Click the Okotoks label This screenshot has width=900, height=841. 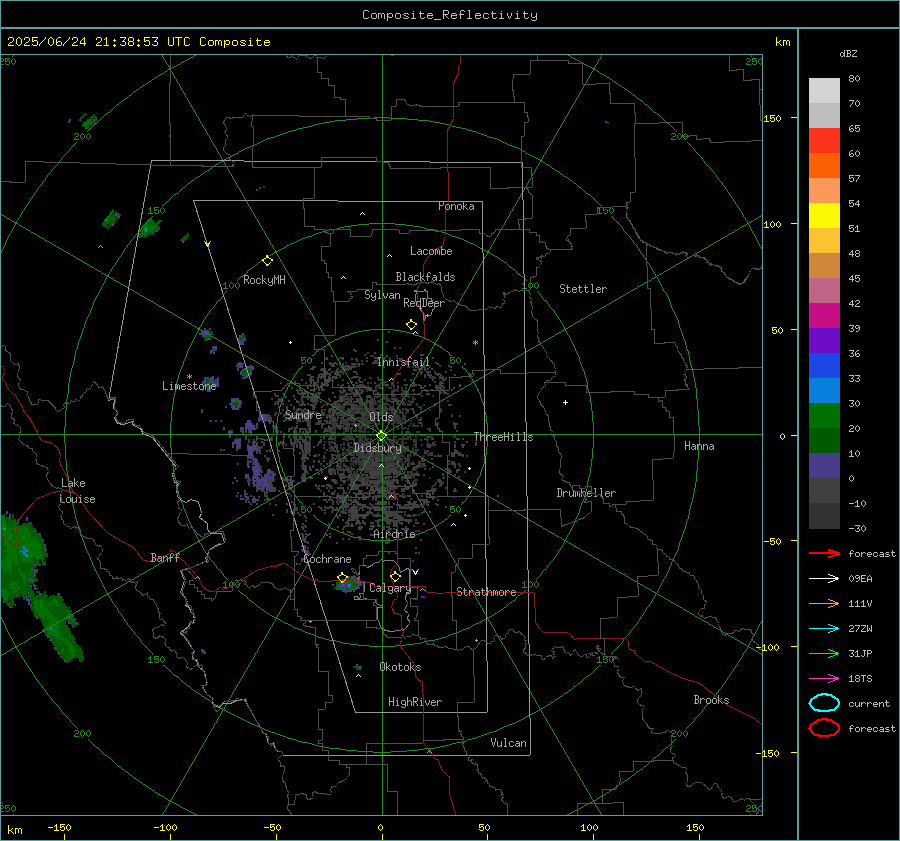(400, 667)
